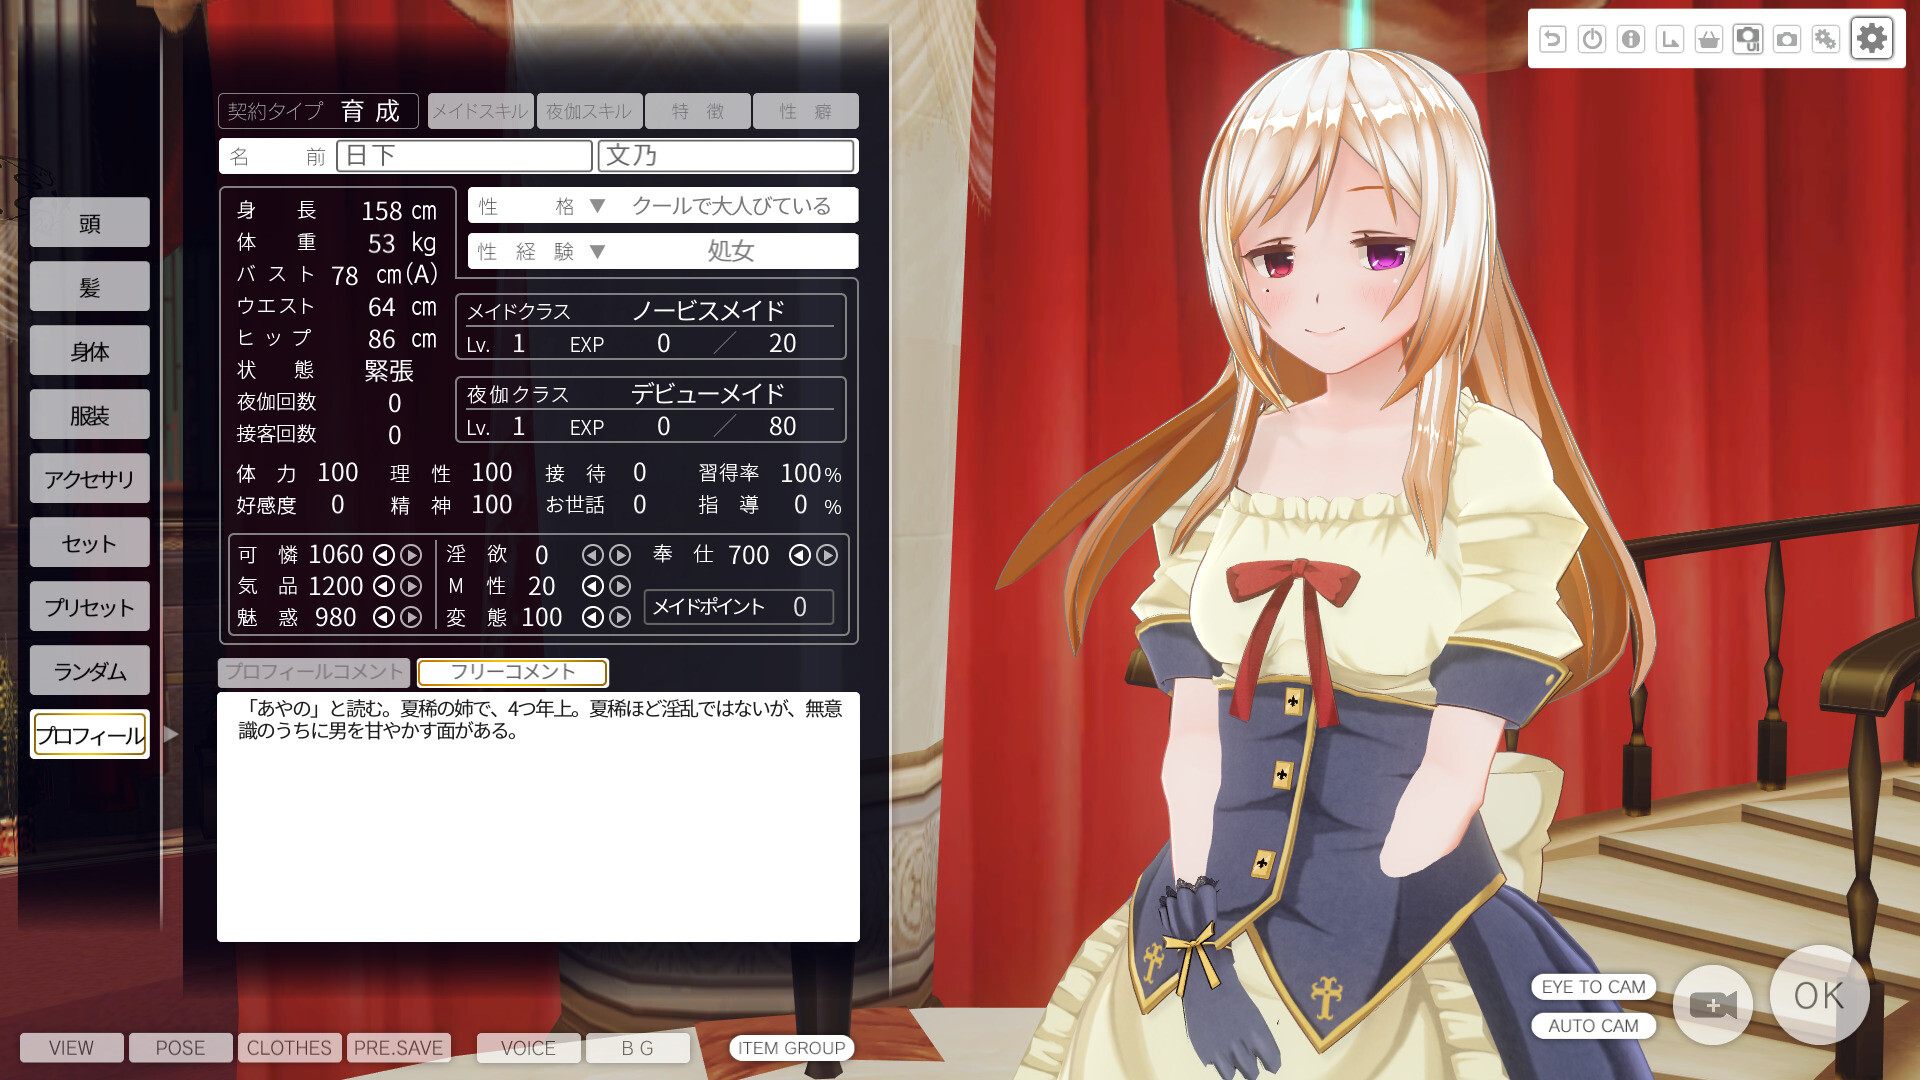Switch to the フリーコメント tab
This screenshot has width=1920, height=1080.
(x=513, y=672)
